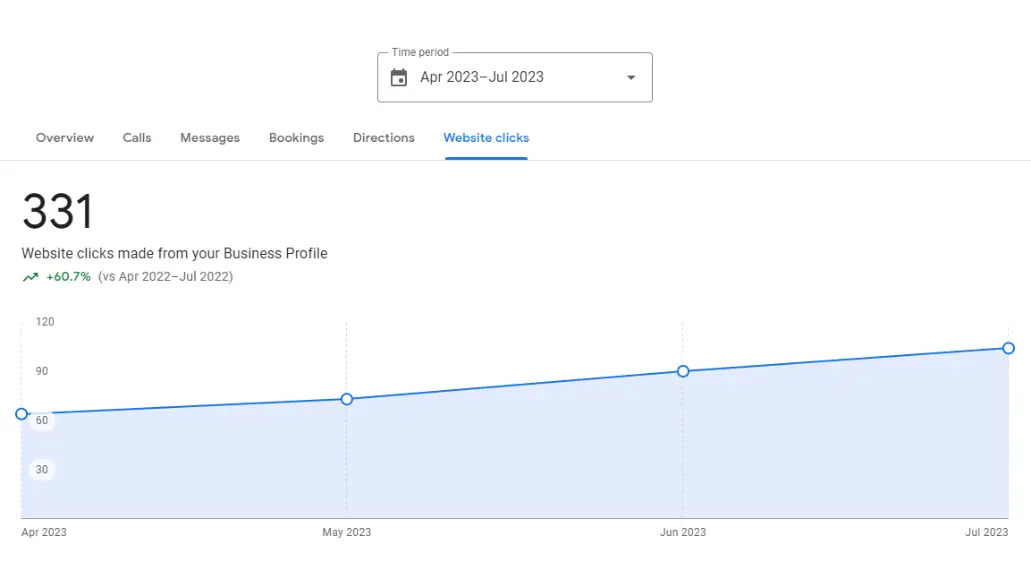
Task: Click the Jun 2023 data point on chart
Action: (x=683, y=372)
